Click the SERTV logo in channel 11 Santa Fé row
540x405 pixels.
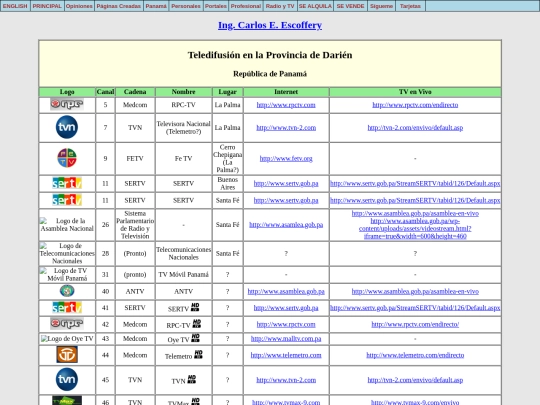(x=67, y=200)
